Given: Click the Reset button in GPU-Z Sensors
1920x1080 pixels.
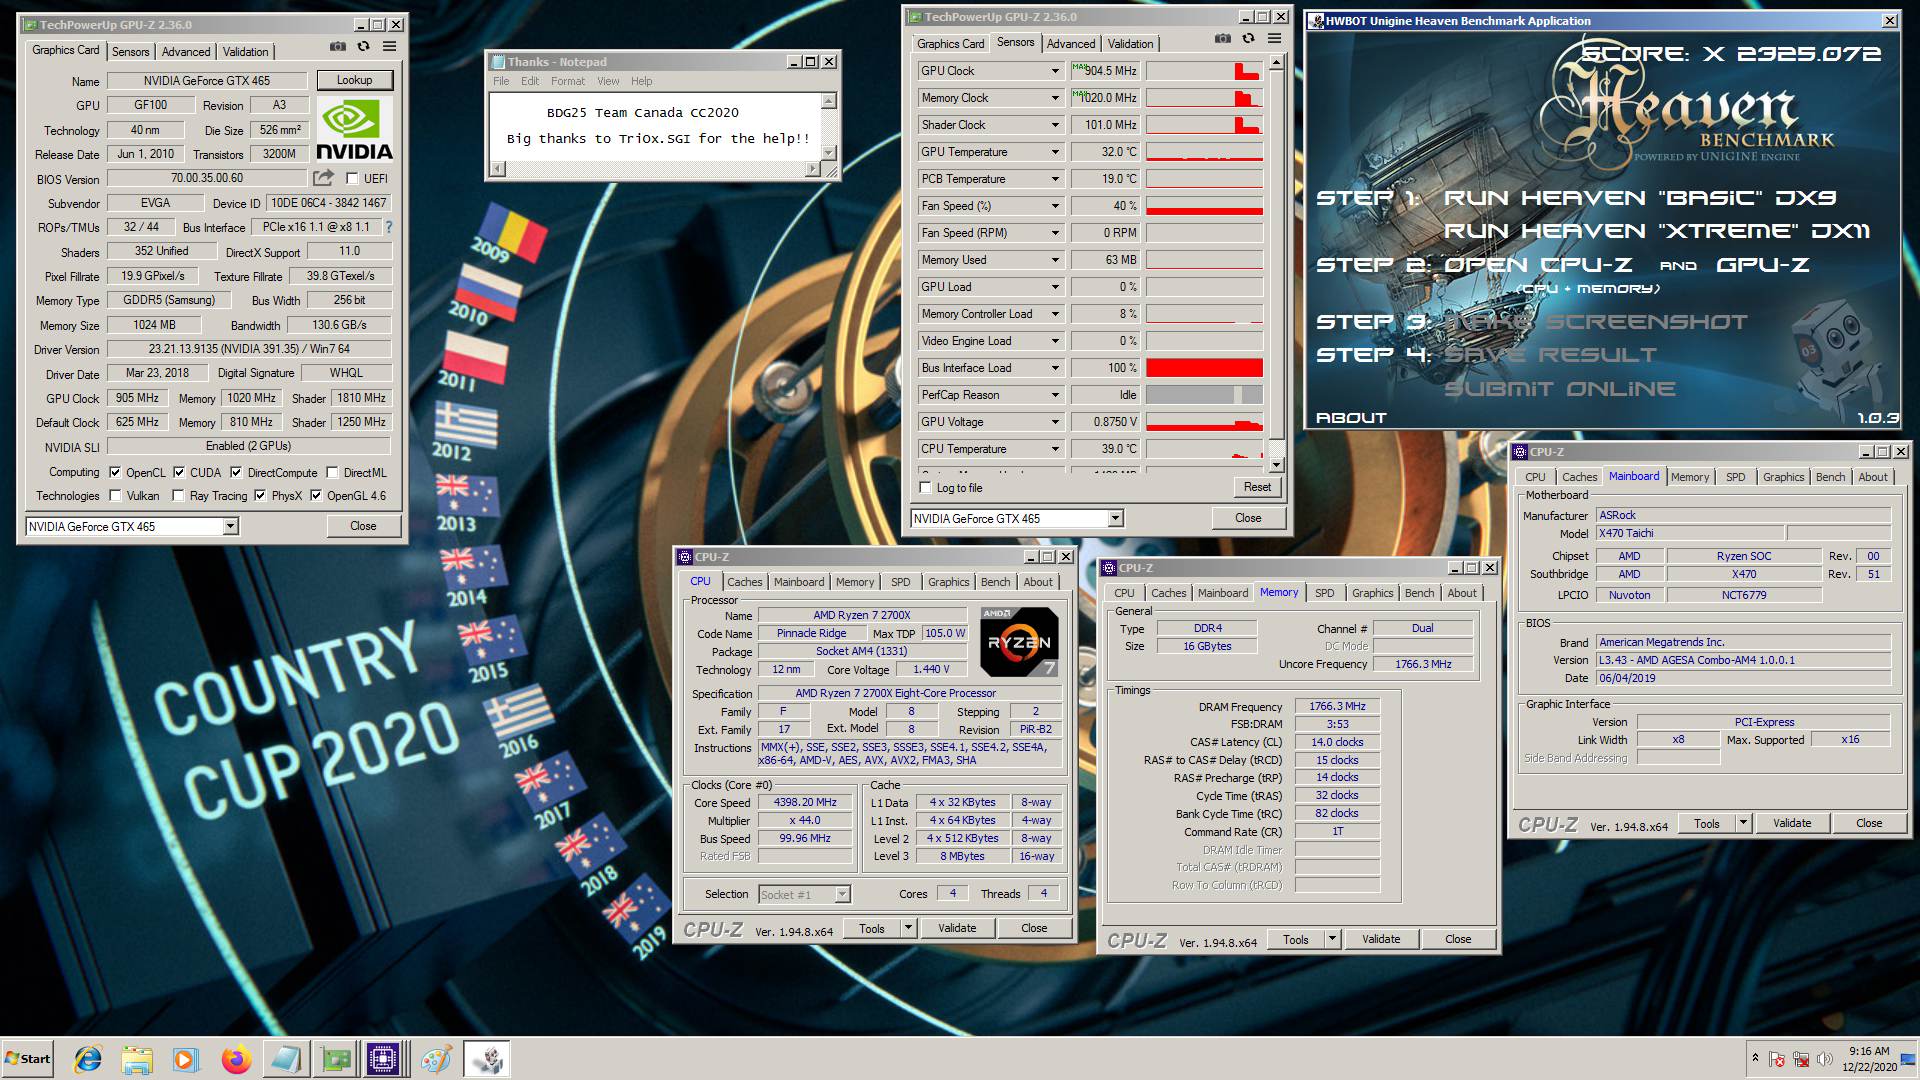Looking at the screenshot, I should 1257,487.
